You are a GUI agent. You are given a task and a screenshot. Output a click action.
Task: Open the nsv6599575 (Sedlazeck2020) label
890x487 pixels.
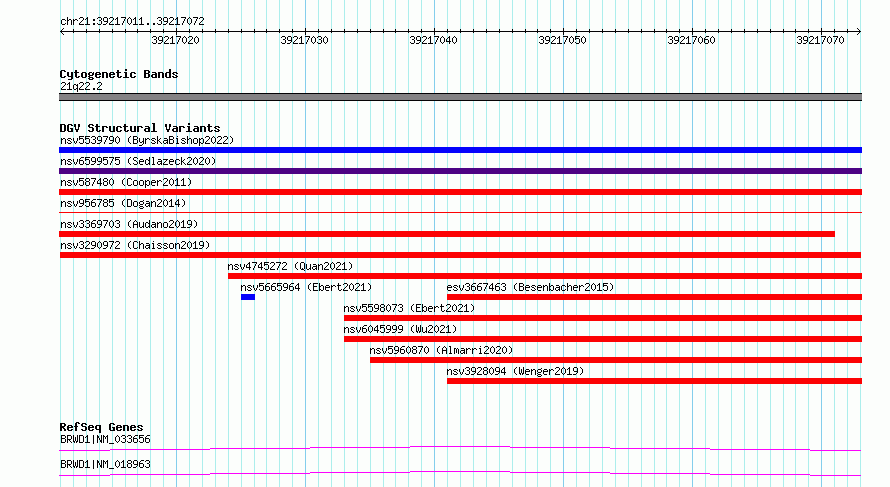(x=138, y=161)
